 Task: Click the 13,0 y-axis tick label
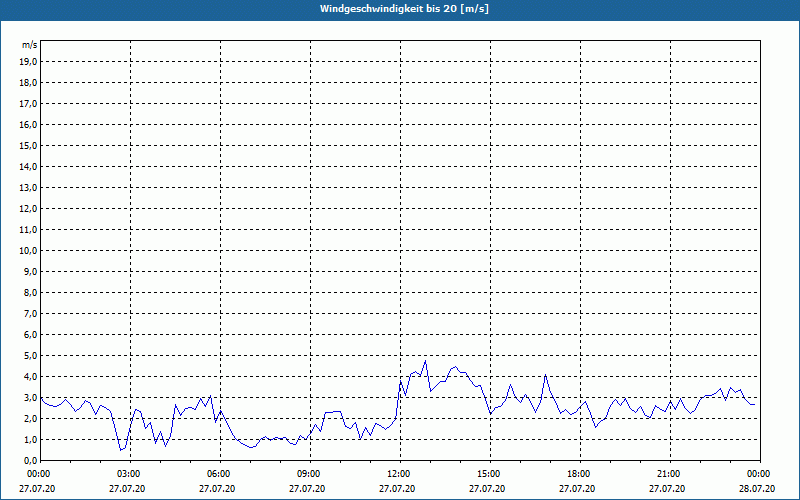click(29, 187)
